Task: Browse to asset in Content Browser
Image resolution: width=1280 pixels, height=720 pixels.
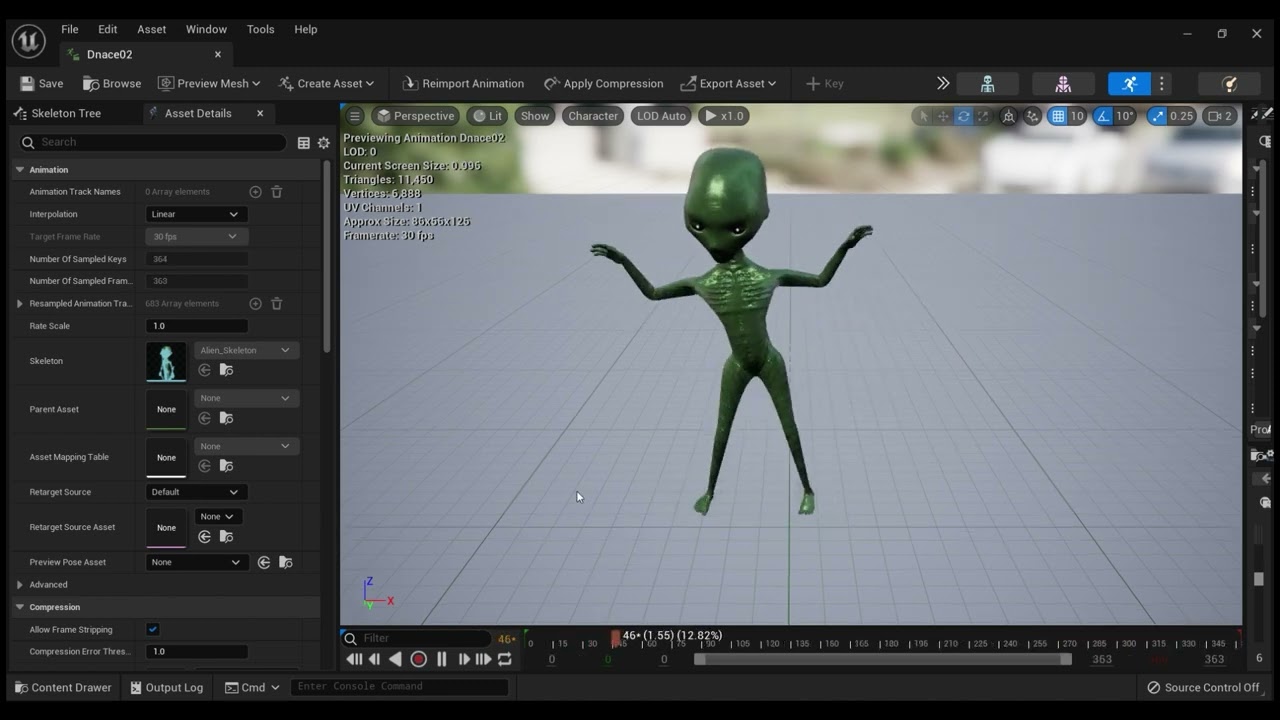Action: (112, 84)
